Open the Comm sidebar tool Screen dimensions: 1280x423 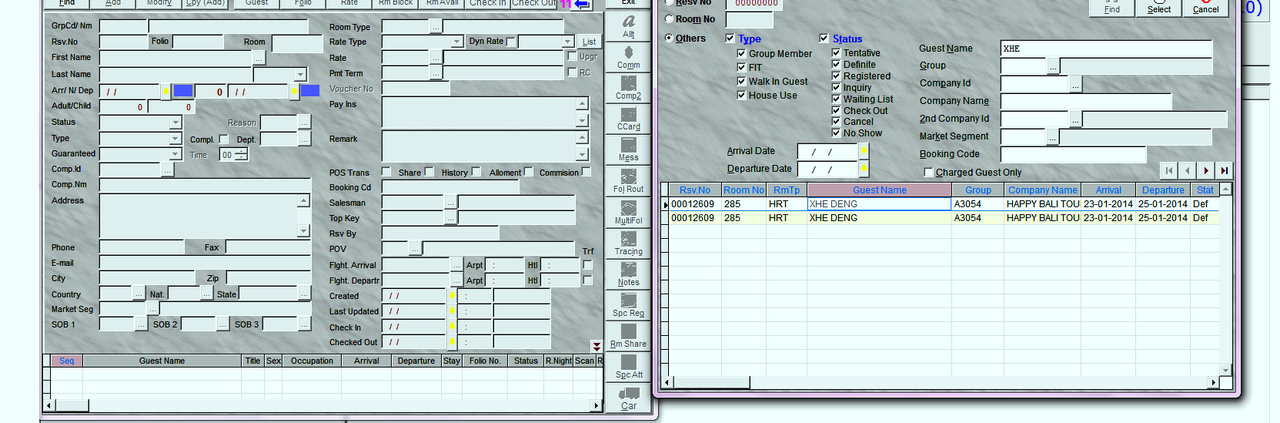(x=628, y=54)
